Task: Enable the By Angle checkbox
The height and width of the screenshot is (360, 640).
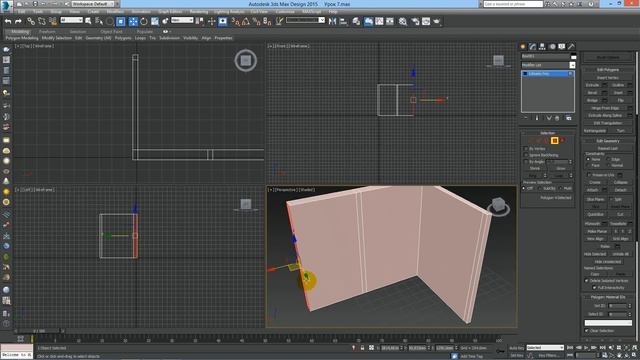Action: 526,162
